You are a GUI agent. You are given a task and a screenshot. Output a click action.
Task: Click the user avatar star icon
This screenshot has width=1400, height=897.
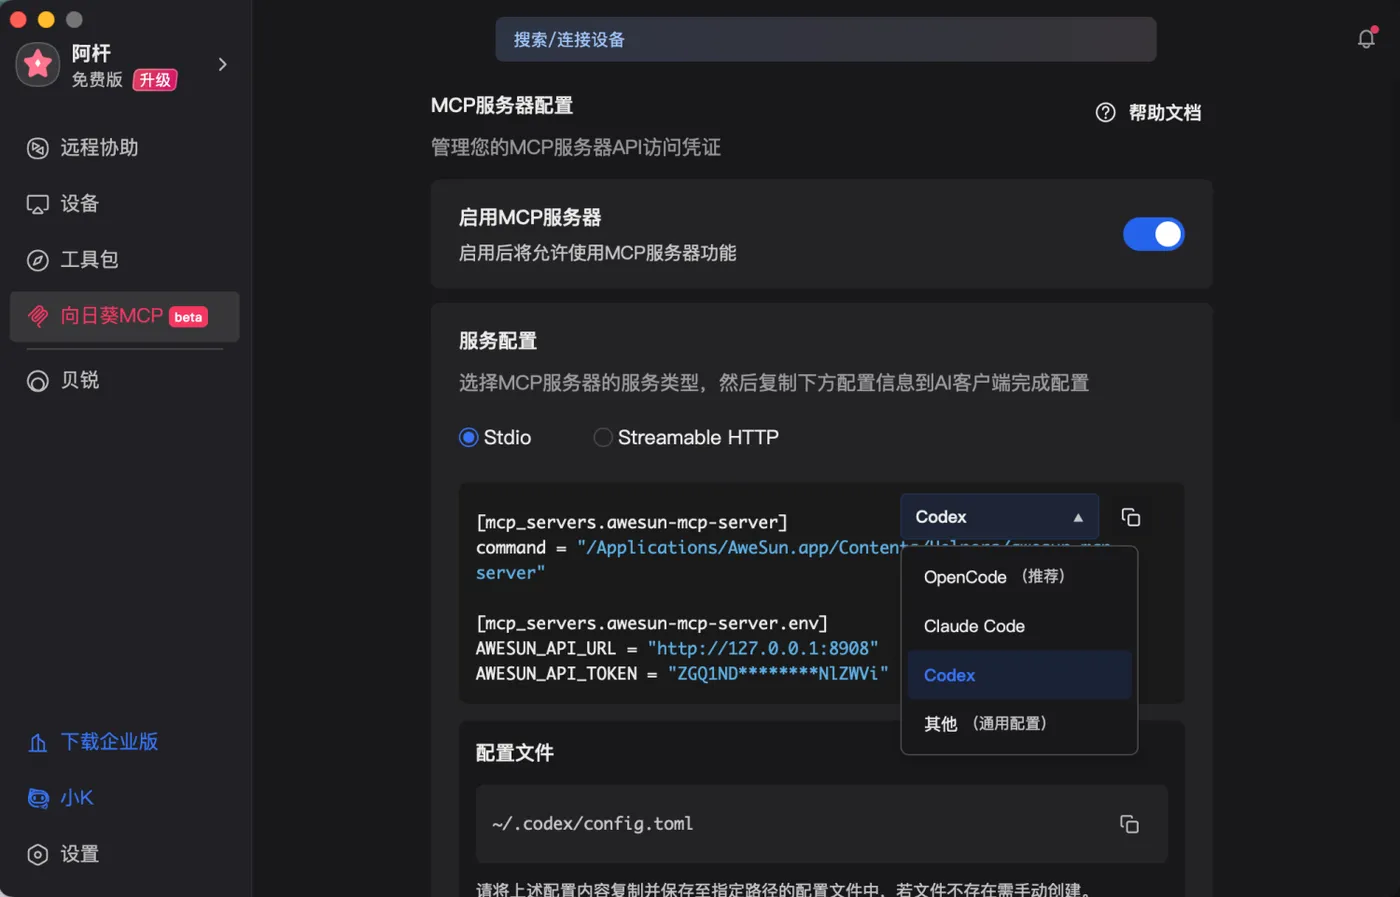pyautogui.click(x=38, y=65)
